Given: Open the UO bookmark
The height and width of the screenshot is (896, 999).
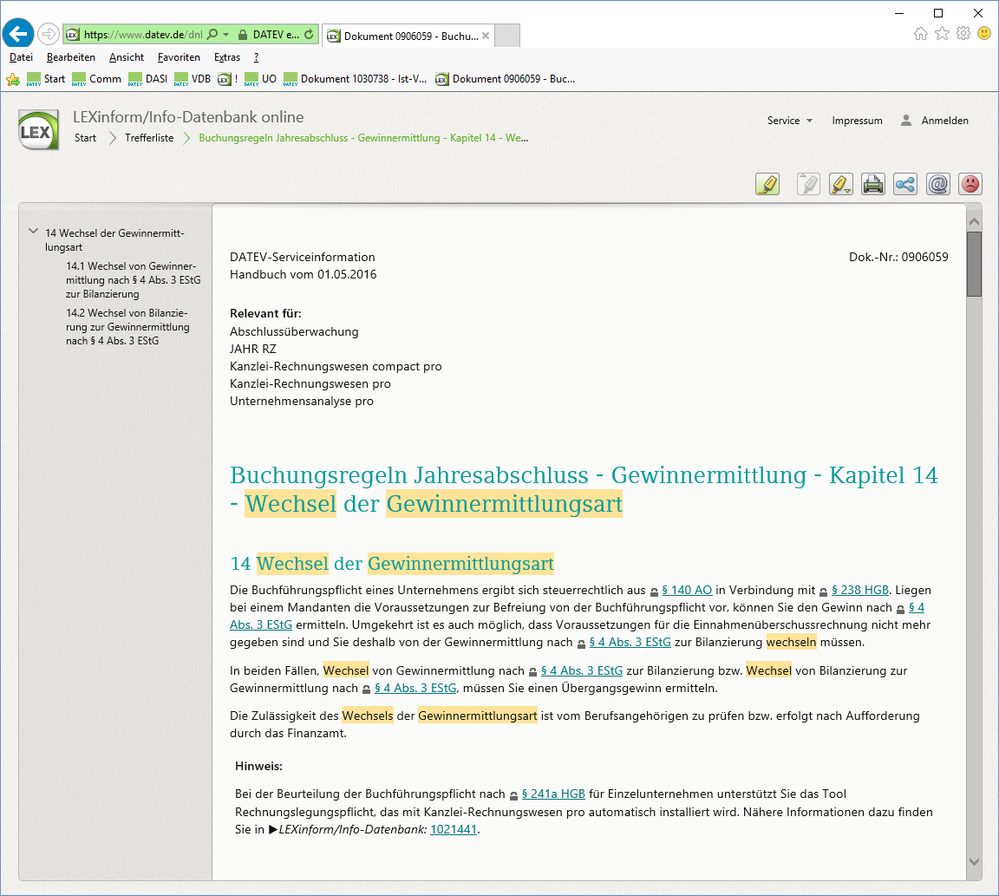Looking at the screenshot, I should coord(261,79).
